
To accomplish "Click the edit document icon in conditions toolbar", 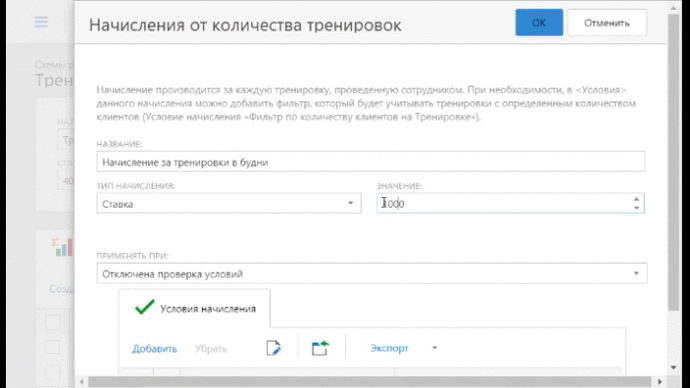I will [273, 348].
